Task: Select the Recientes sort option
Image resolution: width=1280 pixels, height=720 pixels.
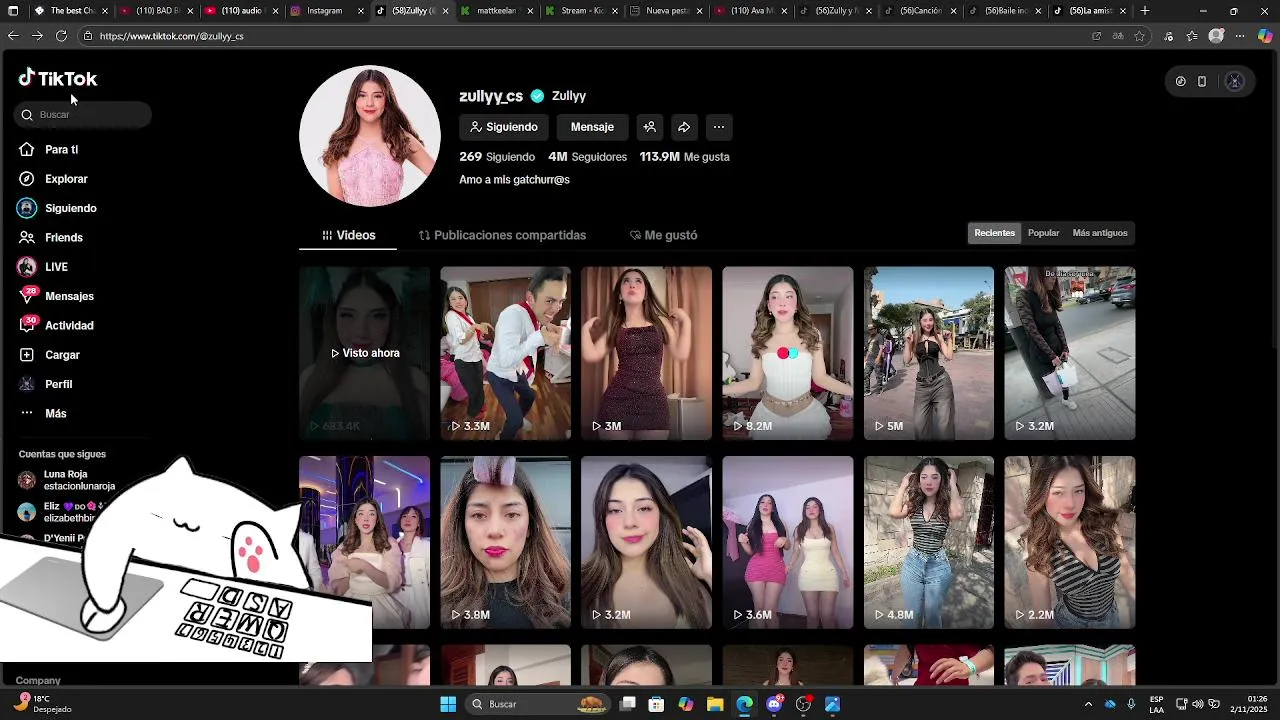Action: (x=994, y=233)
